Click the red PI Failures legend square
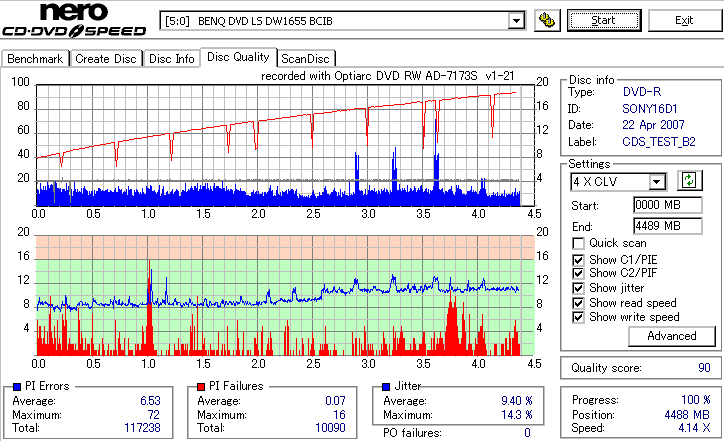This screenshot has width=724, height=441. (201, 387)
